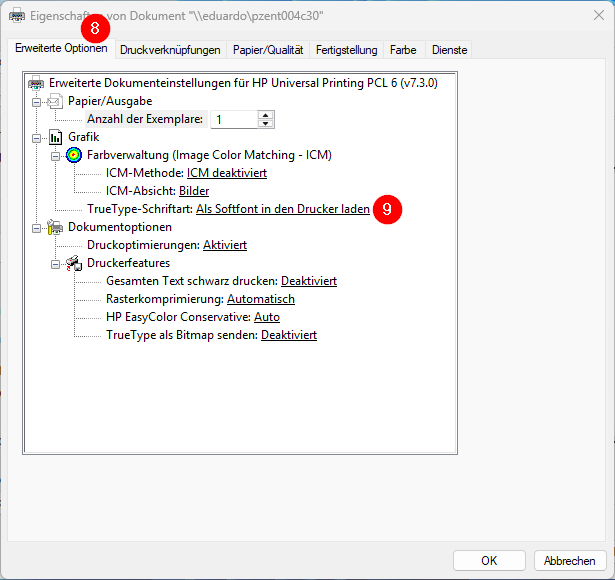
Task: Click the printer icon next to Dokumentoptionen
Action: (x=55, y=227)
